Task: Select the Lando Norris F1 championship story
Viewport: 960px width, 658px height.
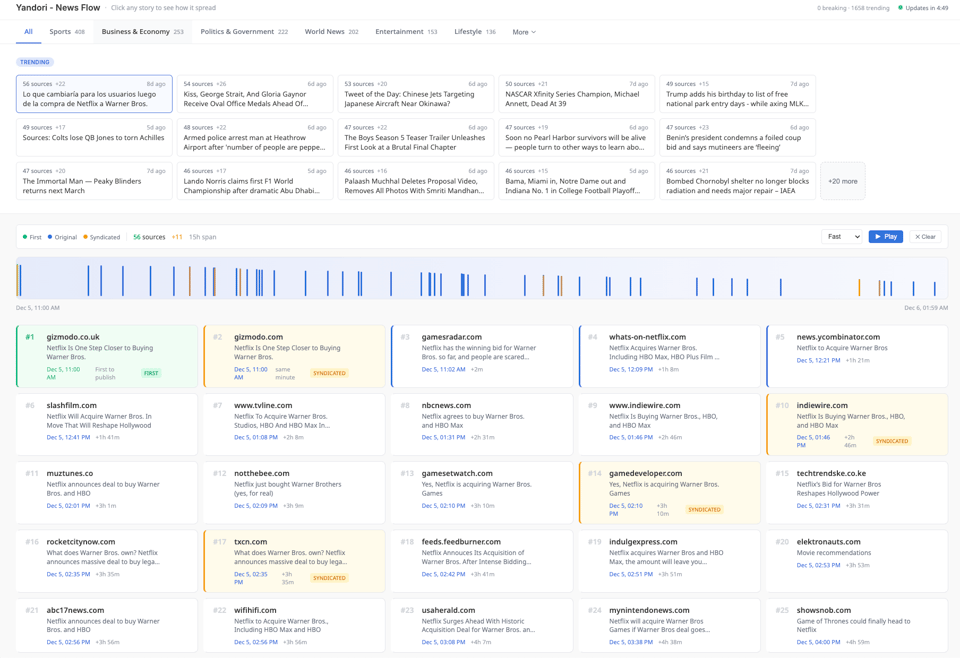Action: [255, 181]
